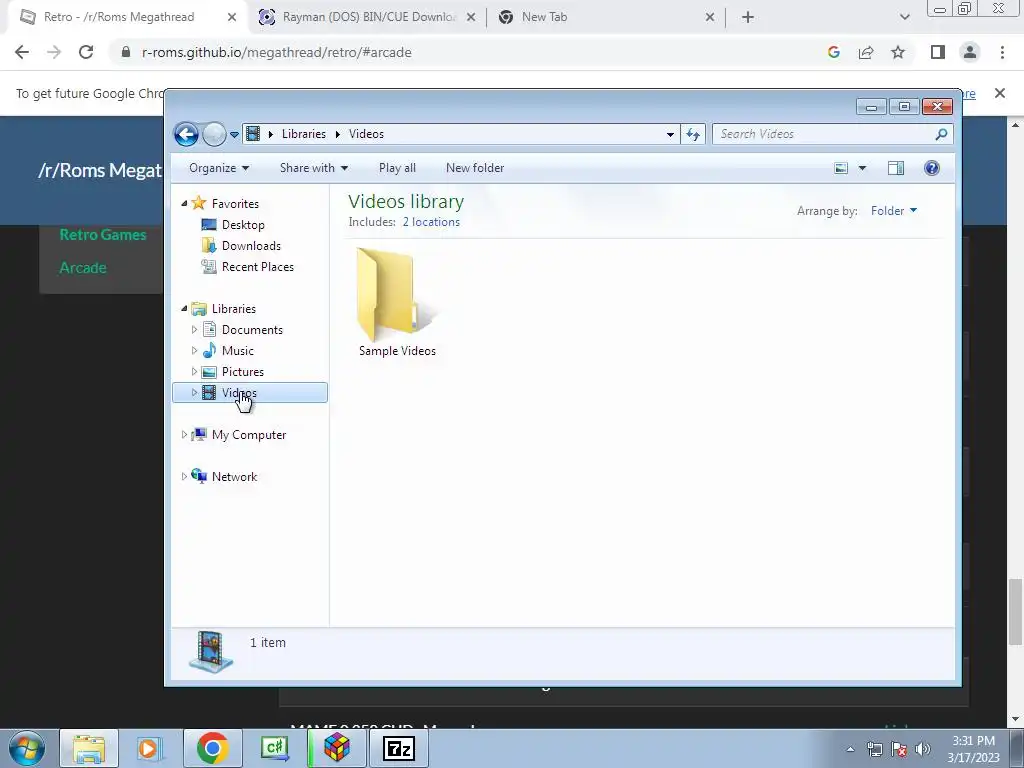This screenshot has width=1024, height=768.
Task: Open Chrome profile icon
Action: [970, 52]
